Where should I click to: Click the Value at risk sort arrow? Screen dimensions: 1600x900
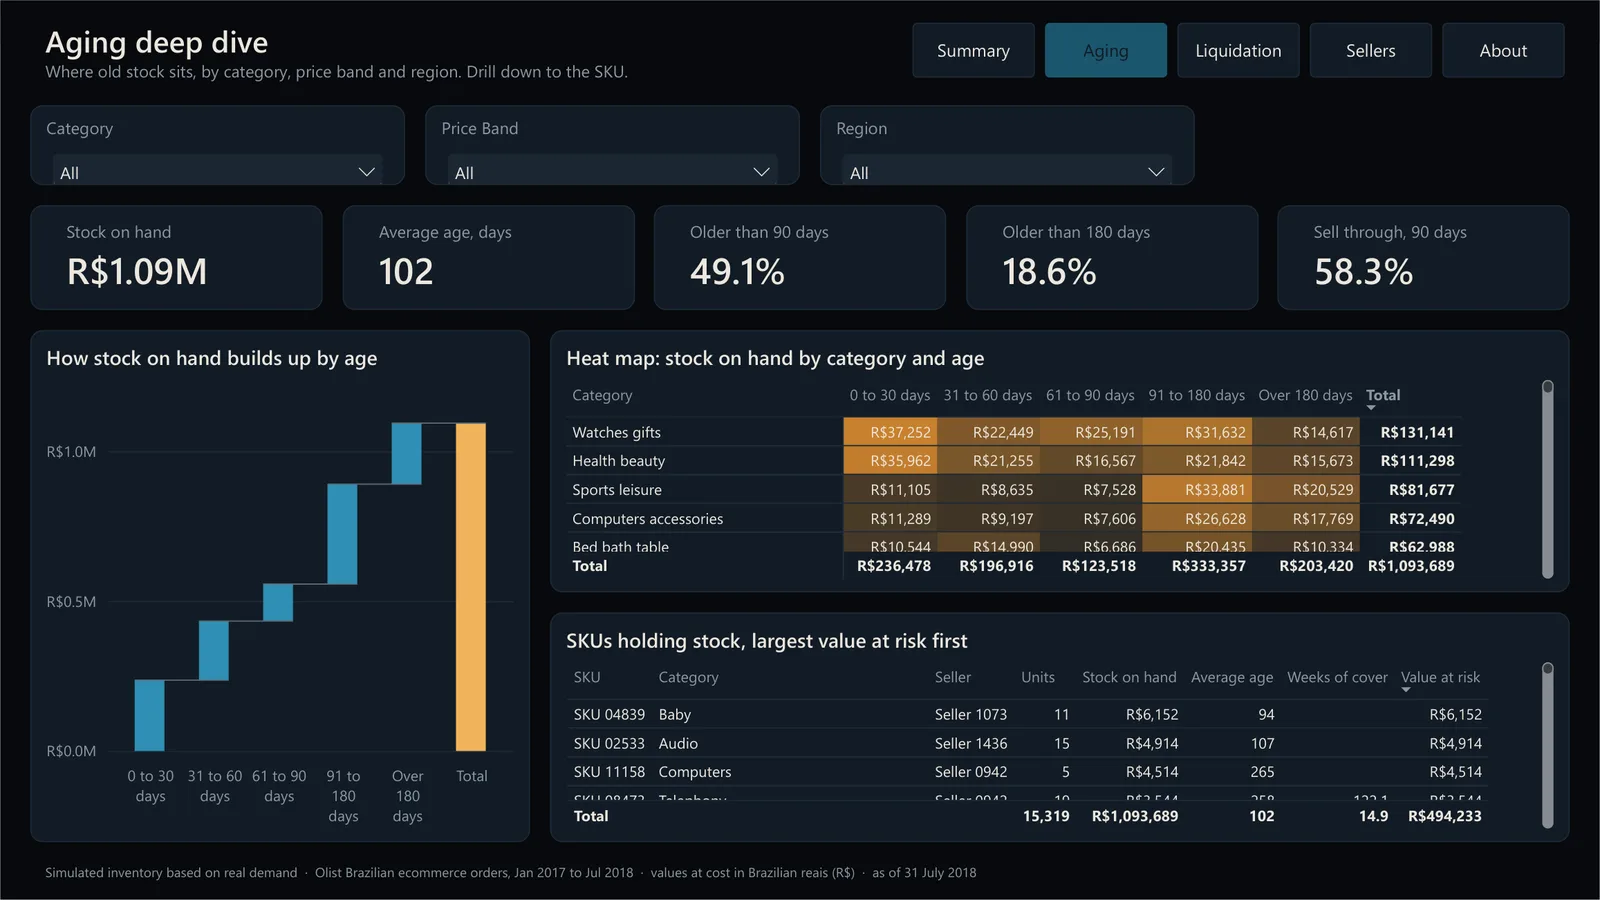click(1406, 690)
